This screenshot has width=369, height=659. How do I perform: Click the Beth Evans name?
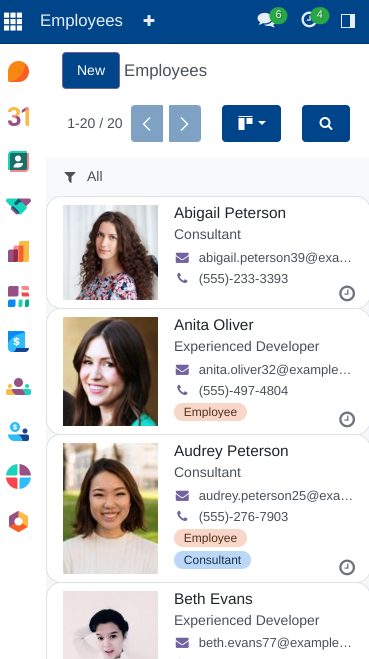(x=213, y=599)
